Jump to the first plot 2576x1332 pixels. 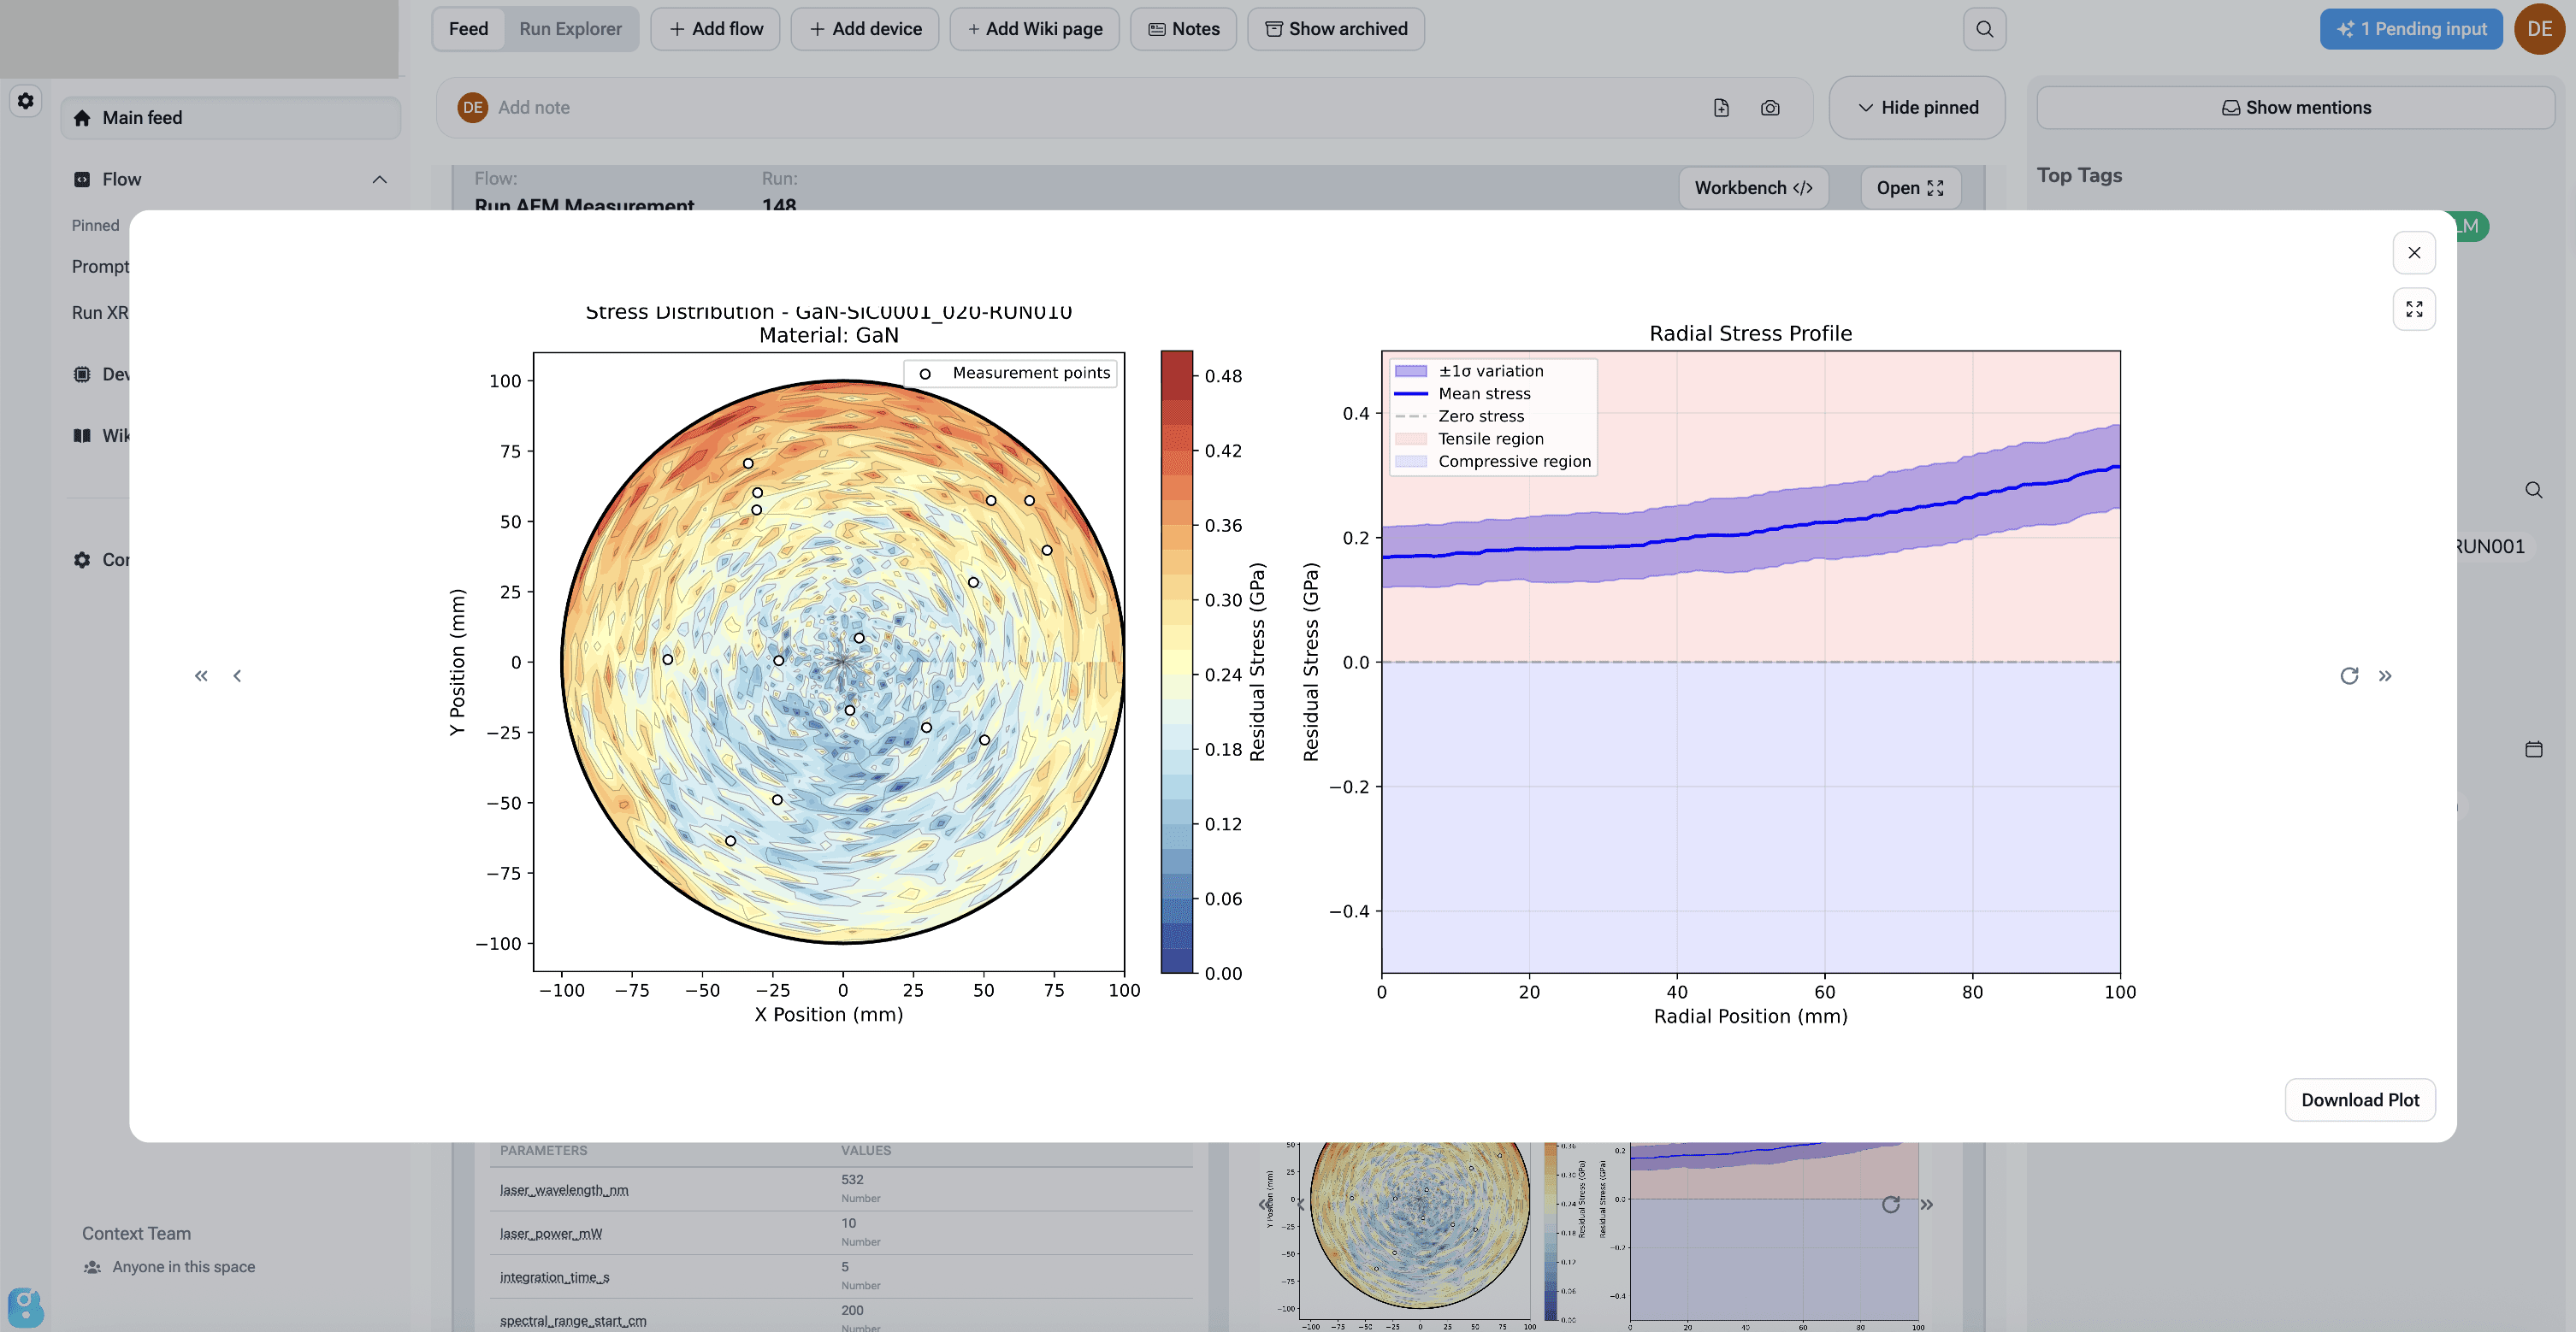[201, 676]
